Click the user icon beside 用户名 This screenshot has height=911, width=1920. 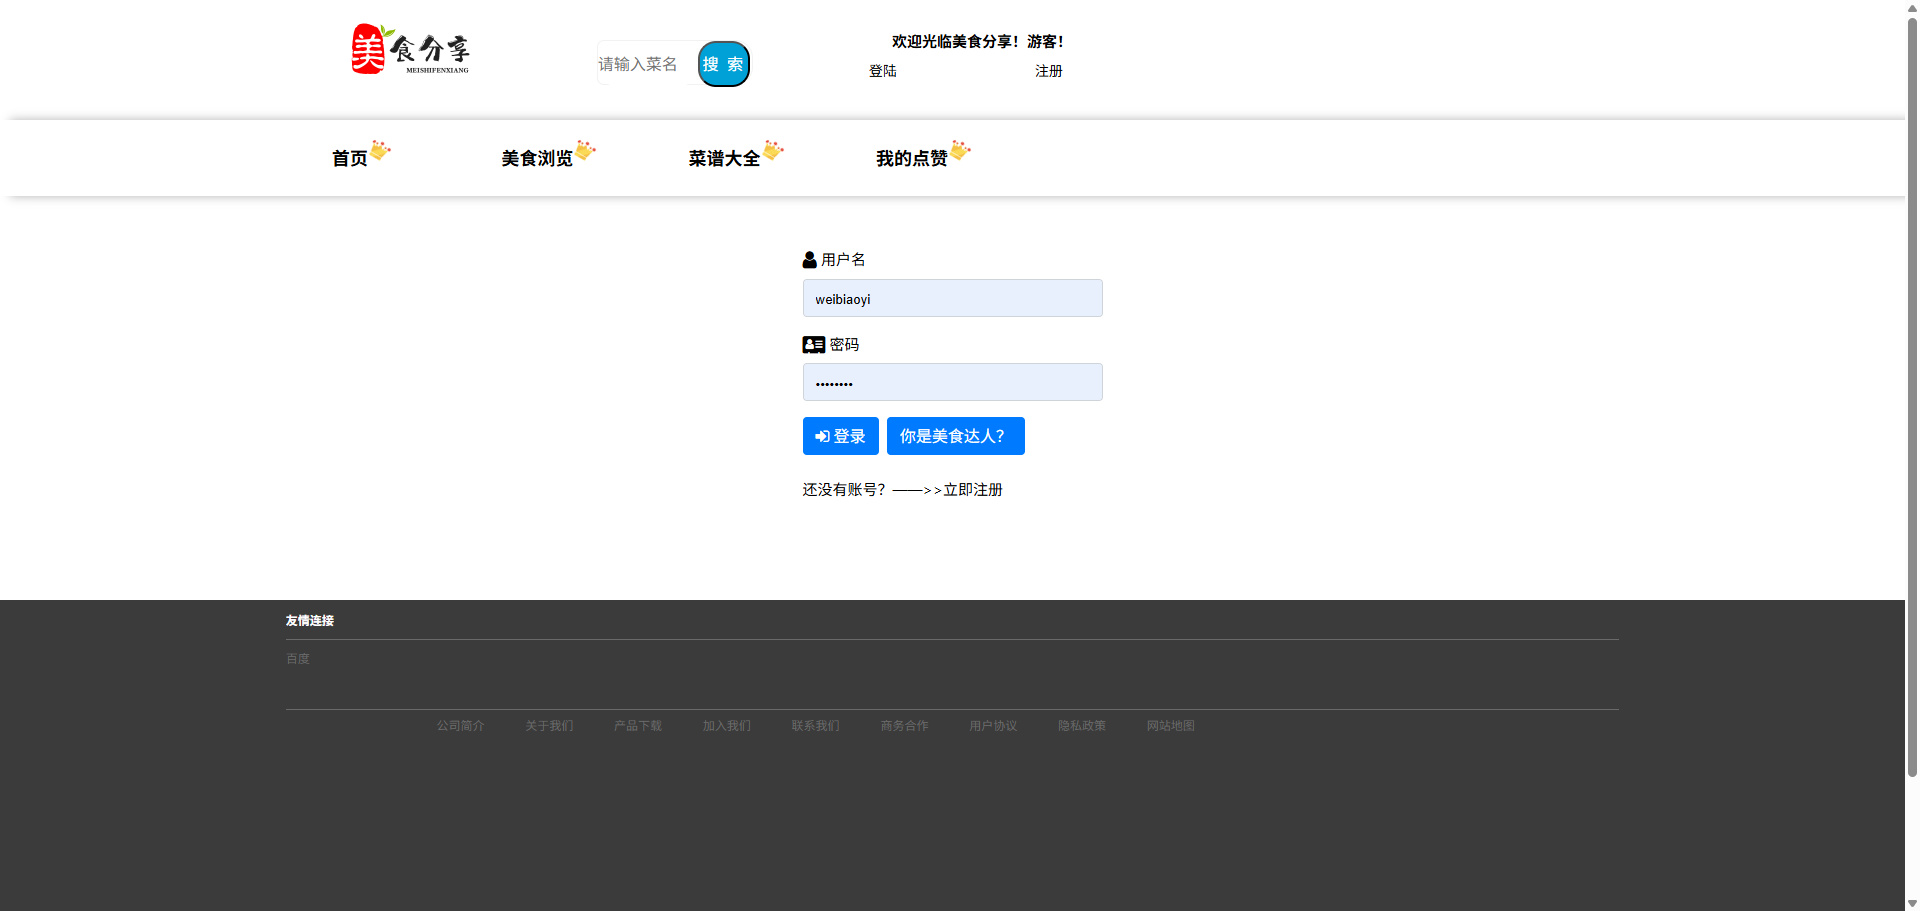pos(809,260)
